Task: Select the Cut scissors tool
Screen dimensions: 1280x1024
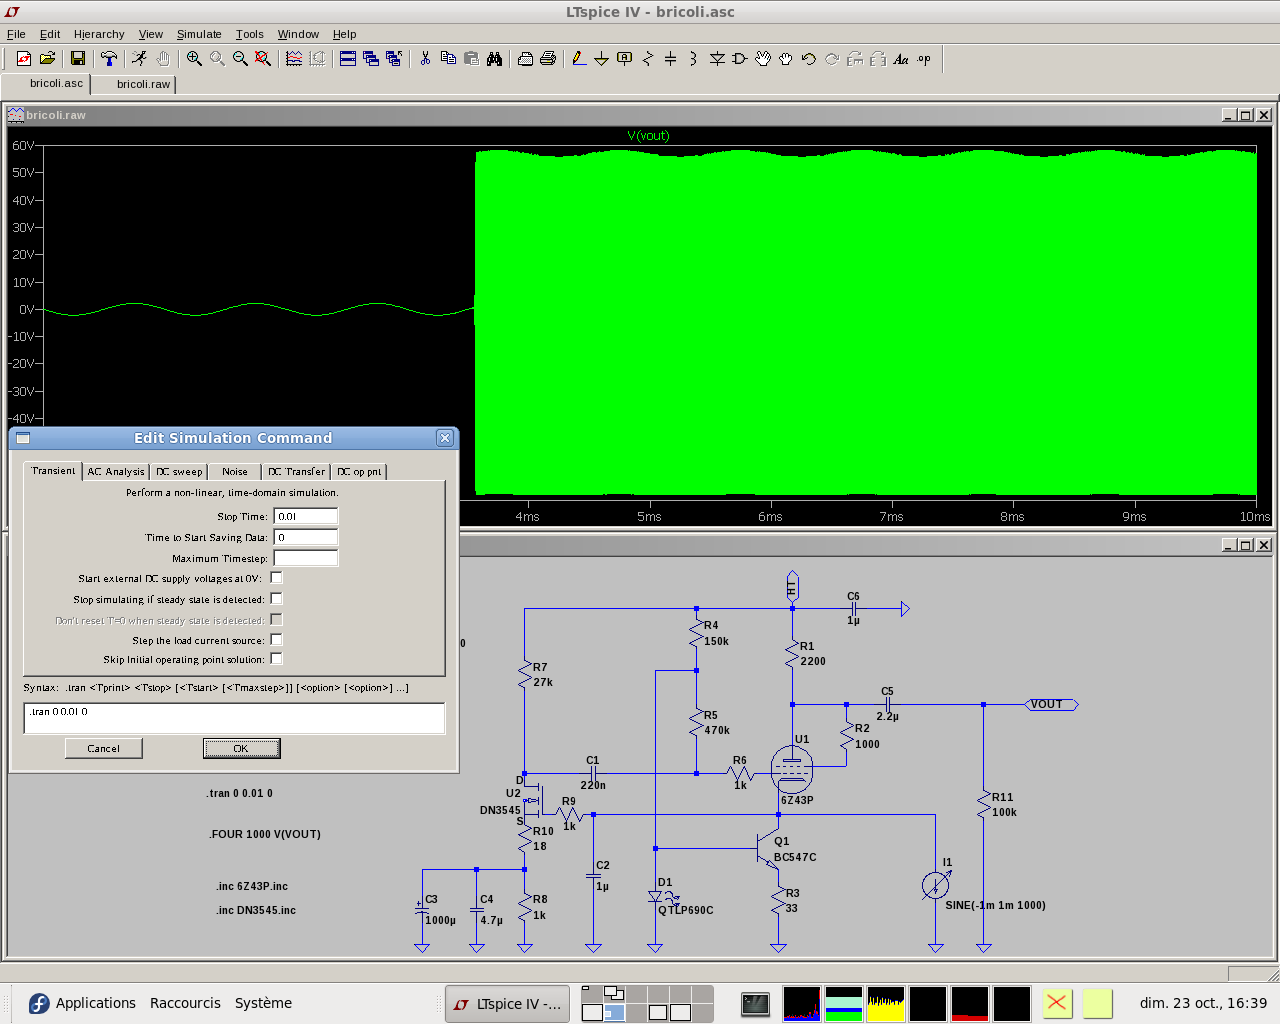Action: (x=425, y=59)
